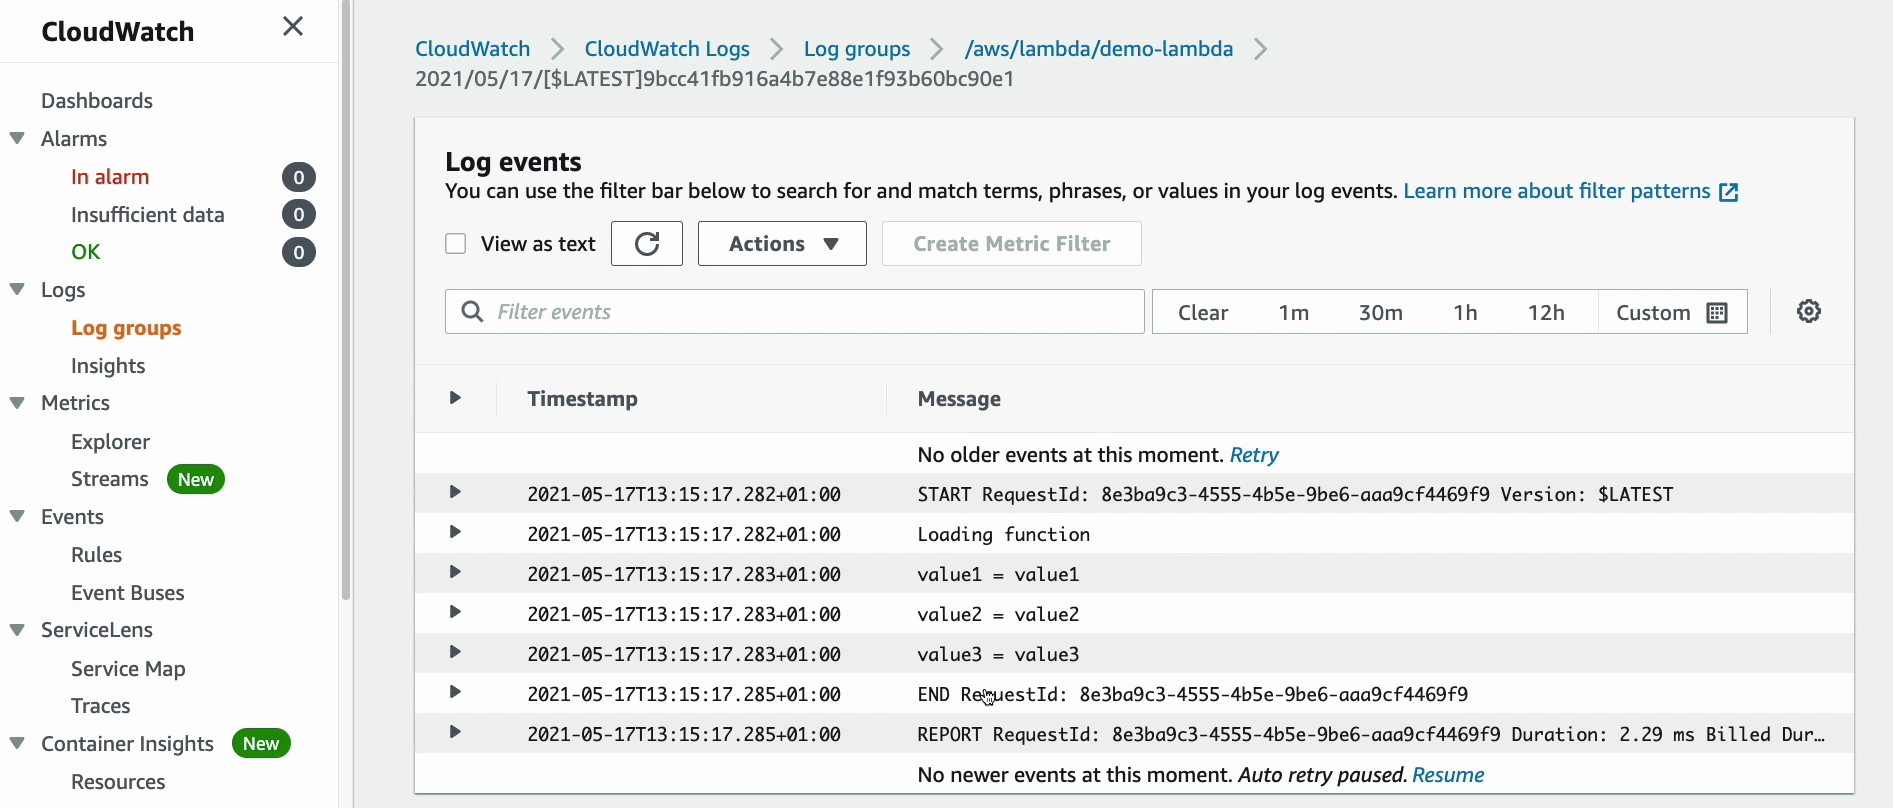The image size is (1893, 808).
Task: Click Resume auto retry link
Action: [x=1448, y=775]
